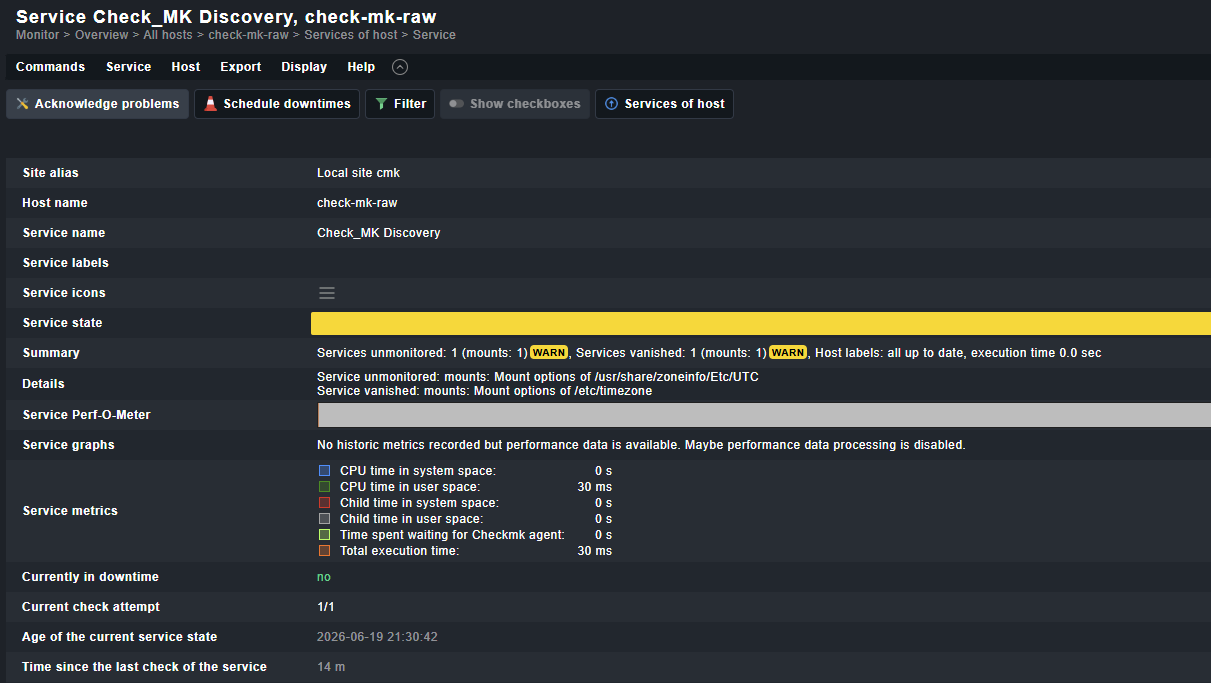
Task: Open the Service icons hamburger menu
Action: pos(327,293)
